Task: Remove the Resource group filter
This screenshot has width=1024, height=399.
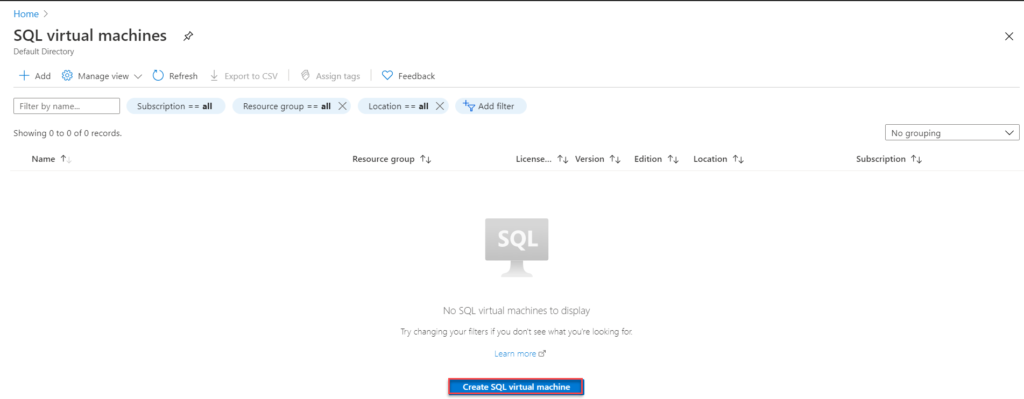Action: (x=342, y=106)
